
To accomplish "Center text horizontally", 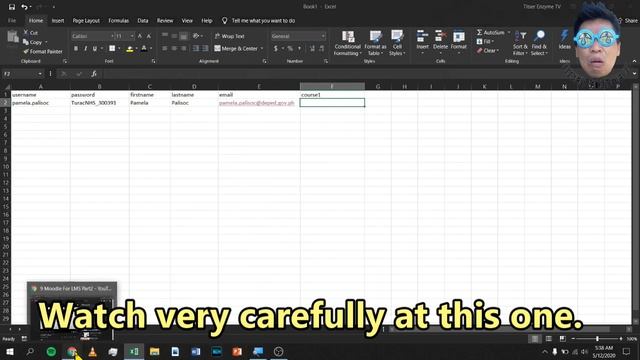I will pos(174,49).
